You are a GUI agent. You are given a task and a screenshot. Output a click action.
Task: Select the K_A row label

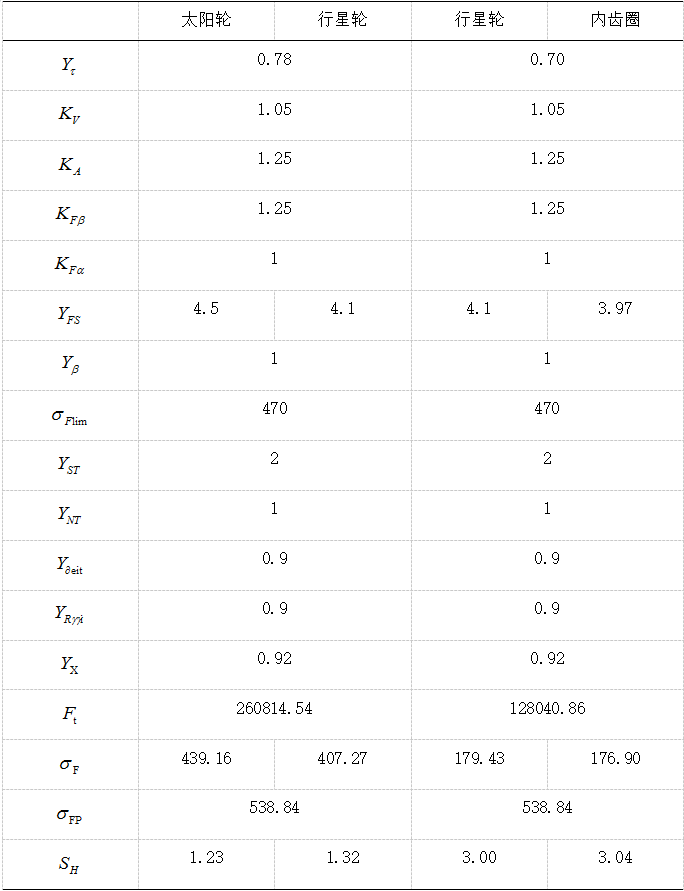(x=69, y=166)
